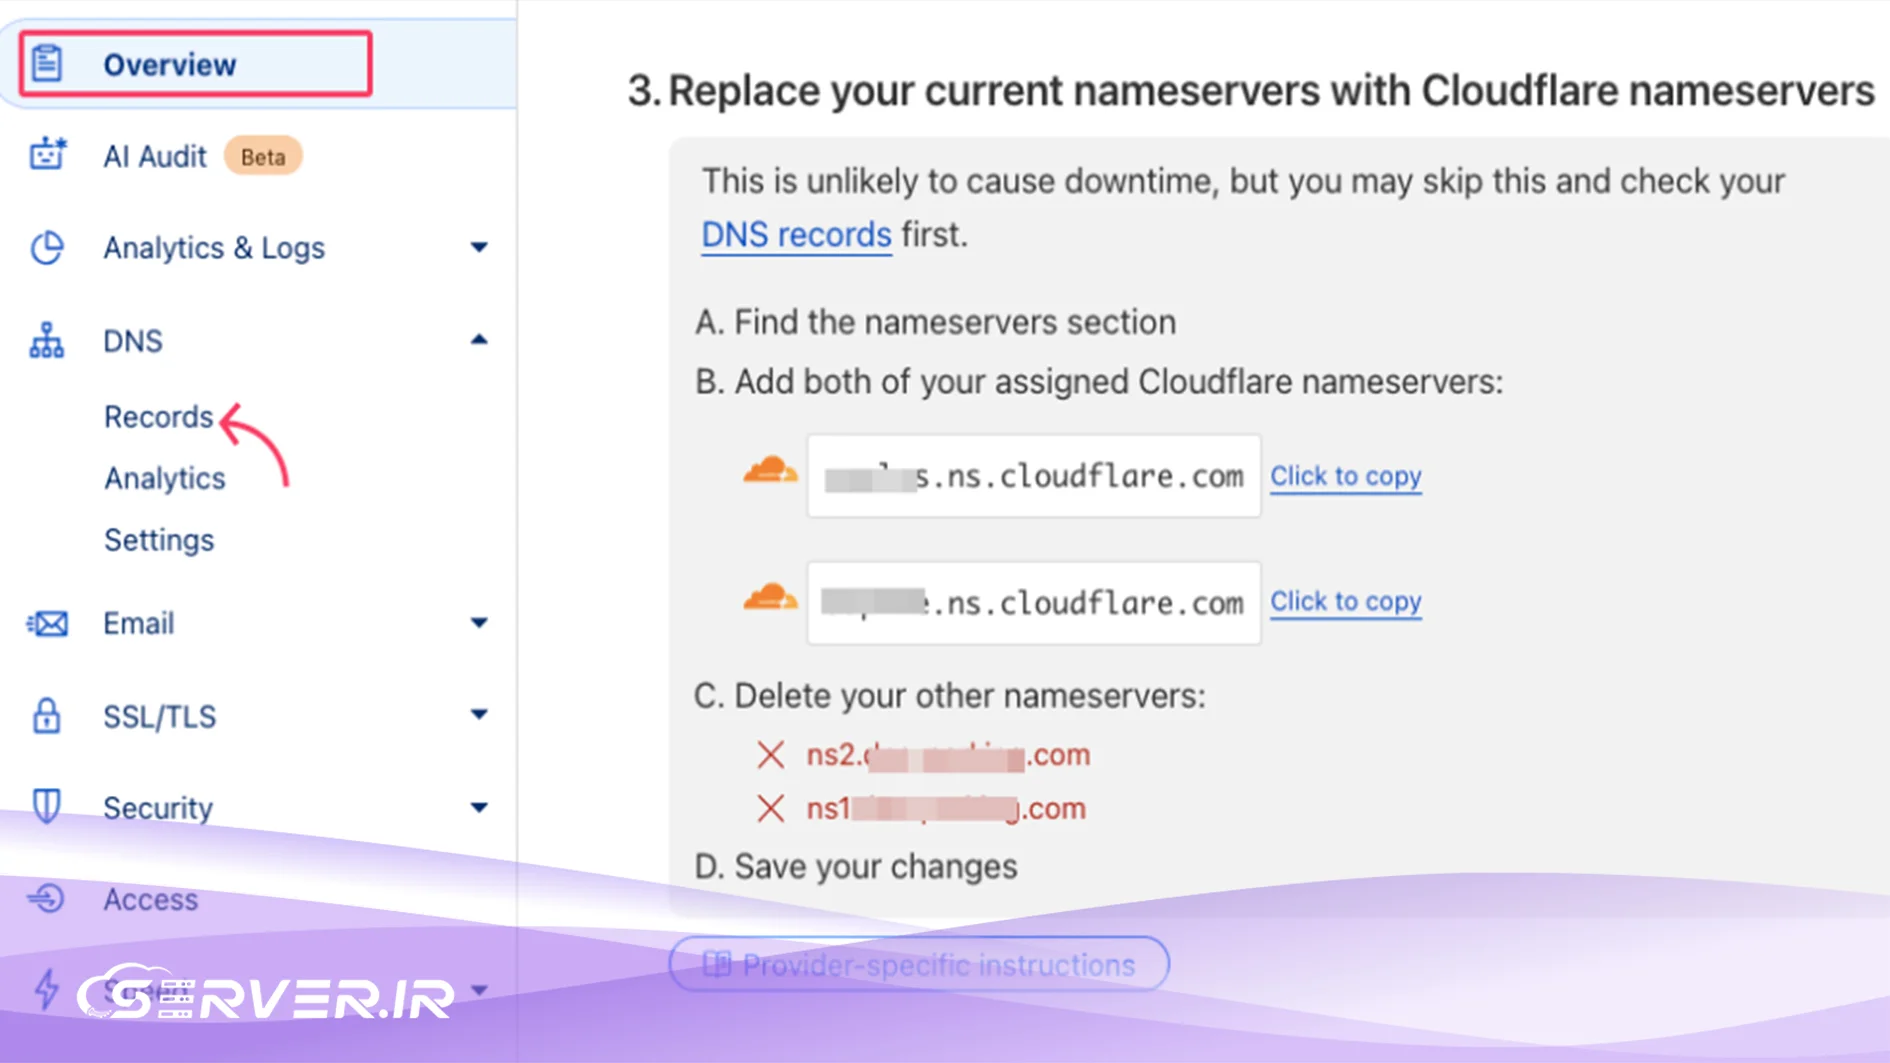Click the ns1 nameserver text

946,808
